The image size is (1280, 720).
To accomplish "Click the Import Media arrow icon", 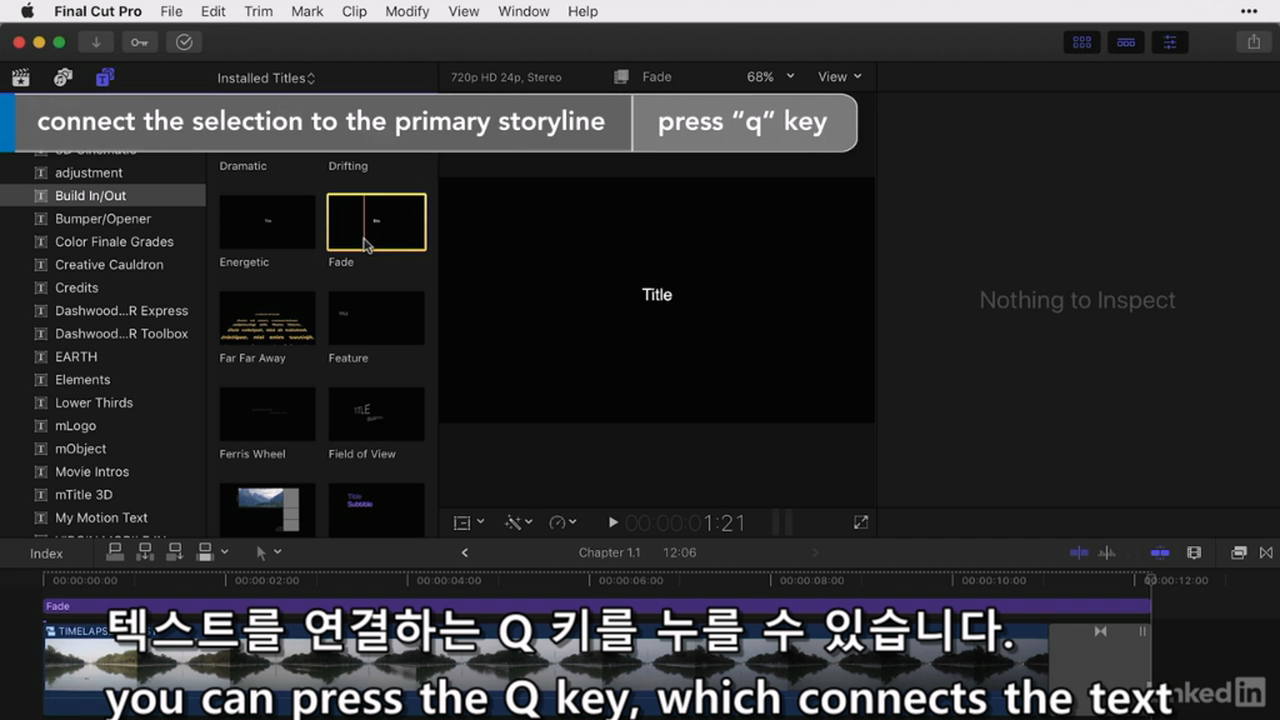I will 96,42.
